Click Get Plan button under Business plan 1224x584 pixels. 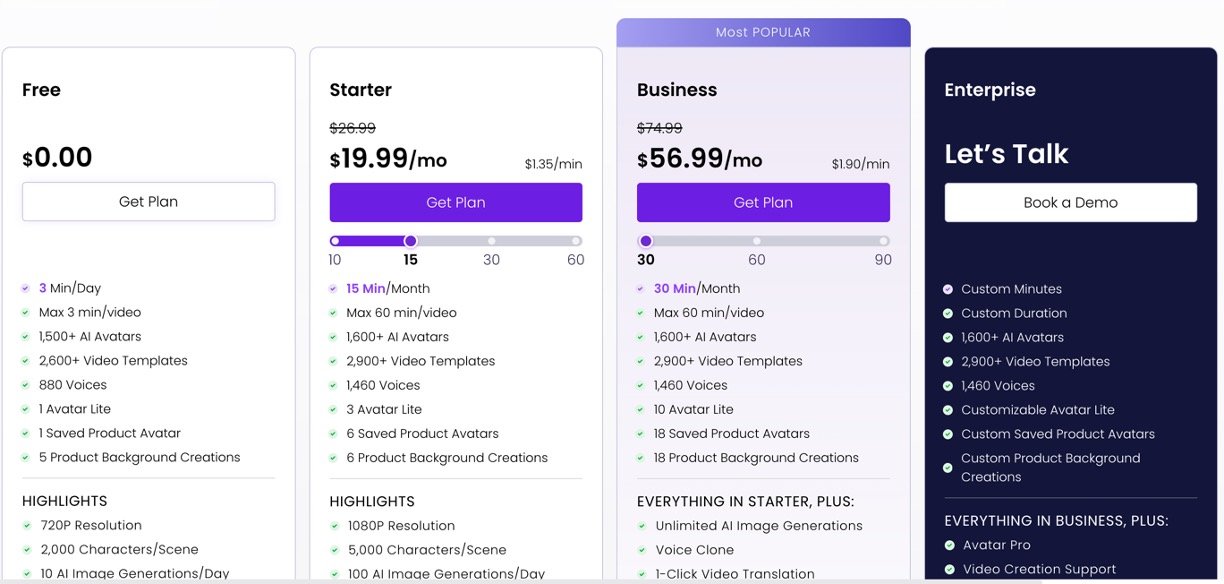point(763,202)
